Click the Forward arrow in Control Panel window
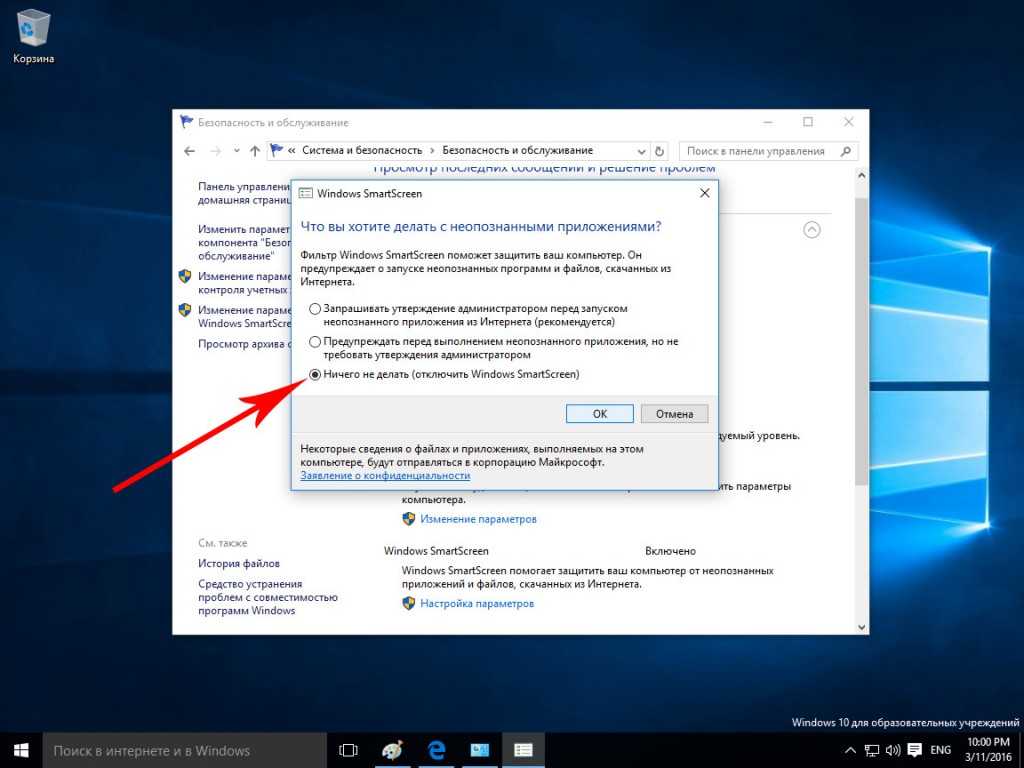 click(x=216, y=151)
